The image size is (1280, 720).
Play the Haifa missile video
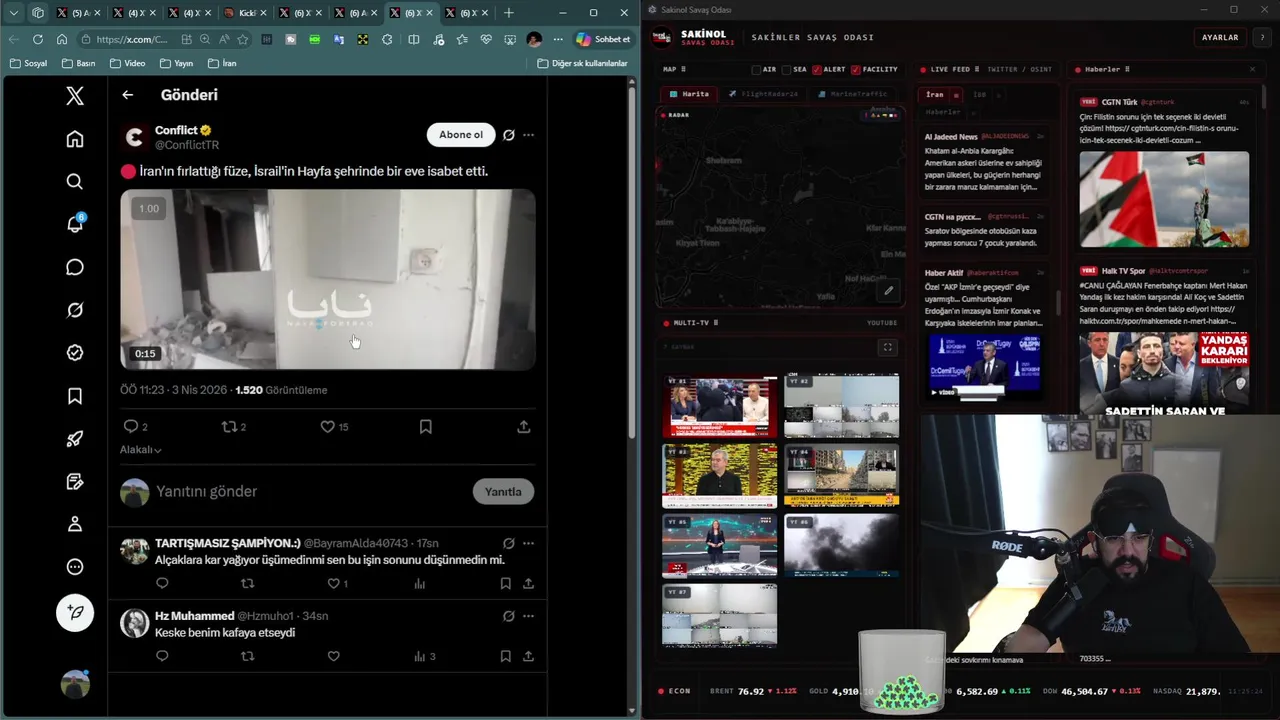pos(328,280)
